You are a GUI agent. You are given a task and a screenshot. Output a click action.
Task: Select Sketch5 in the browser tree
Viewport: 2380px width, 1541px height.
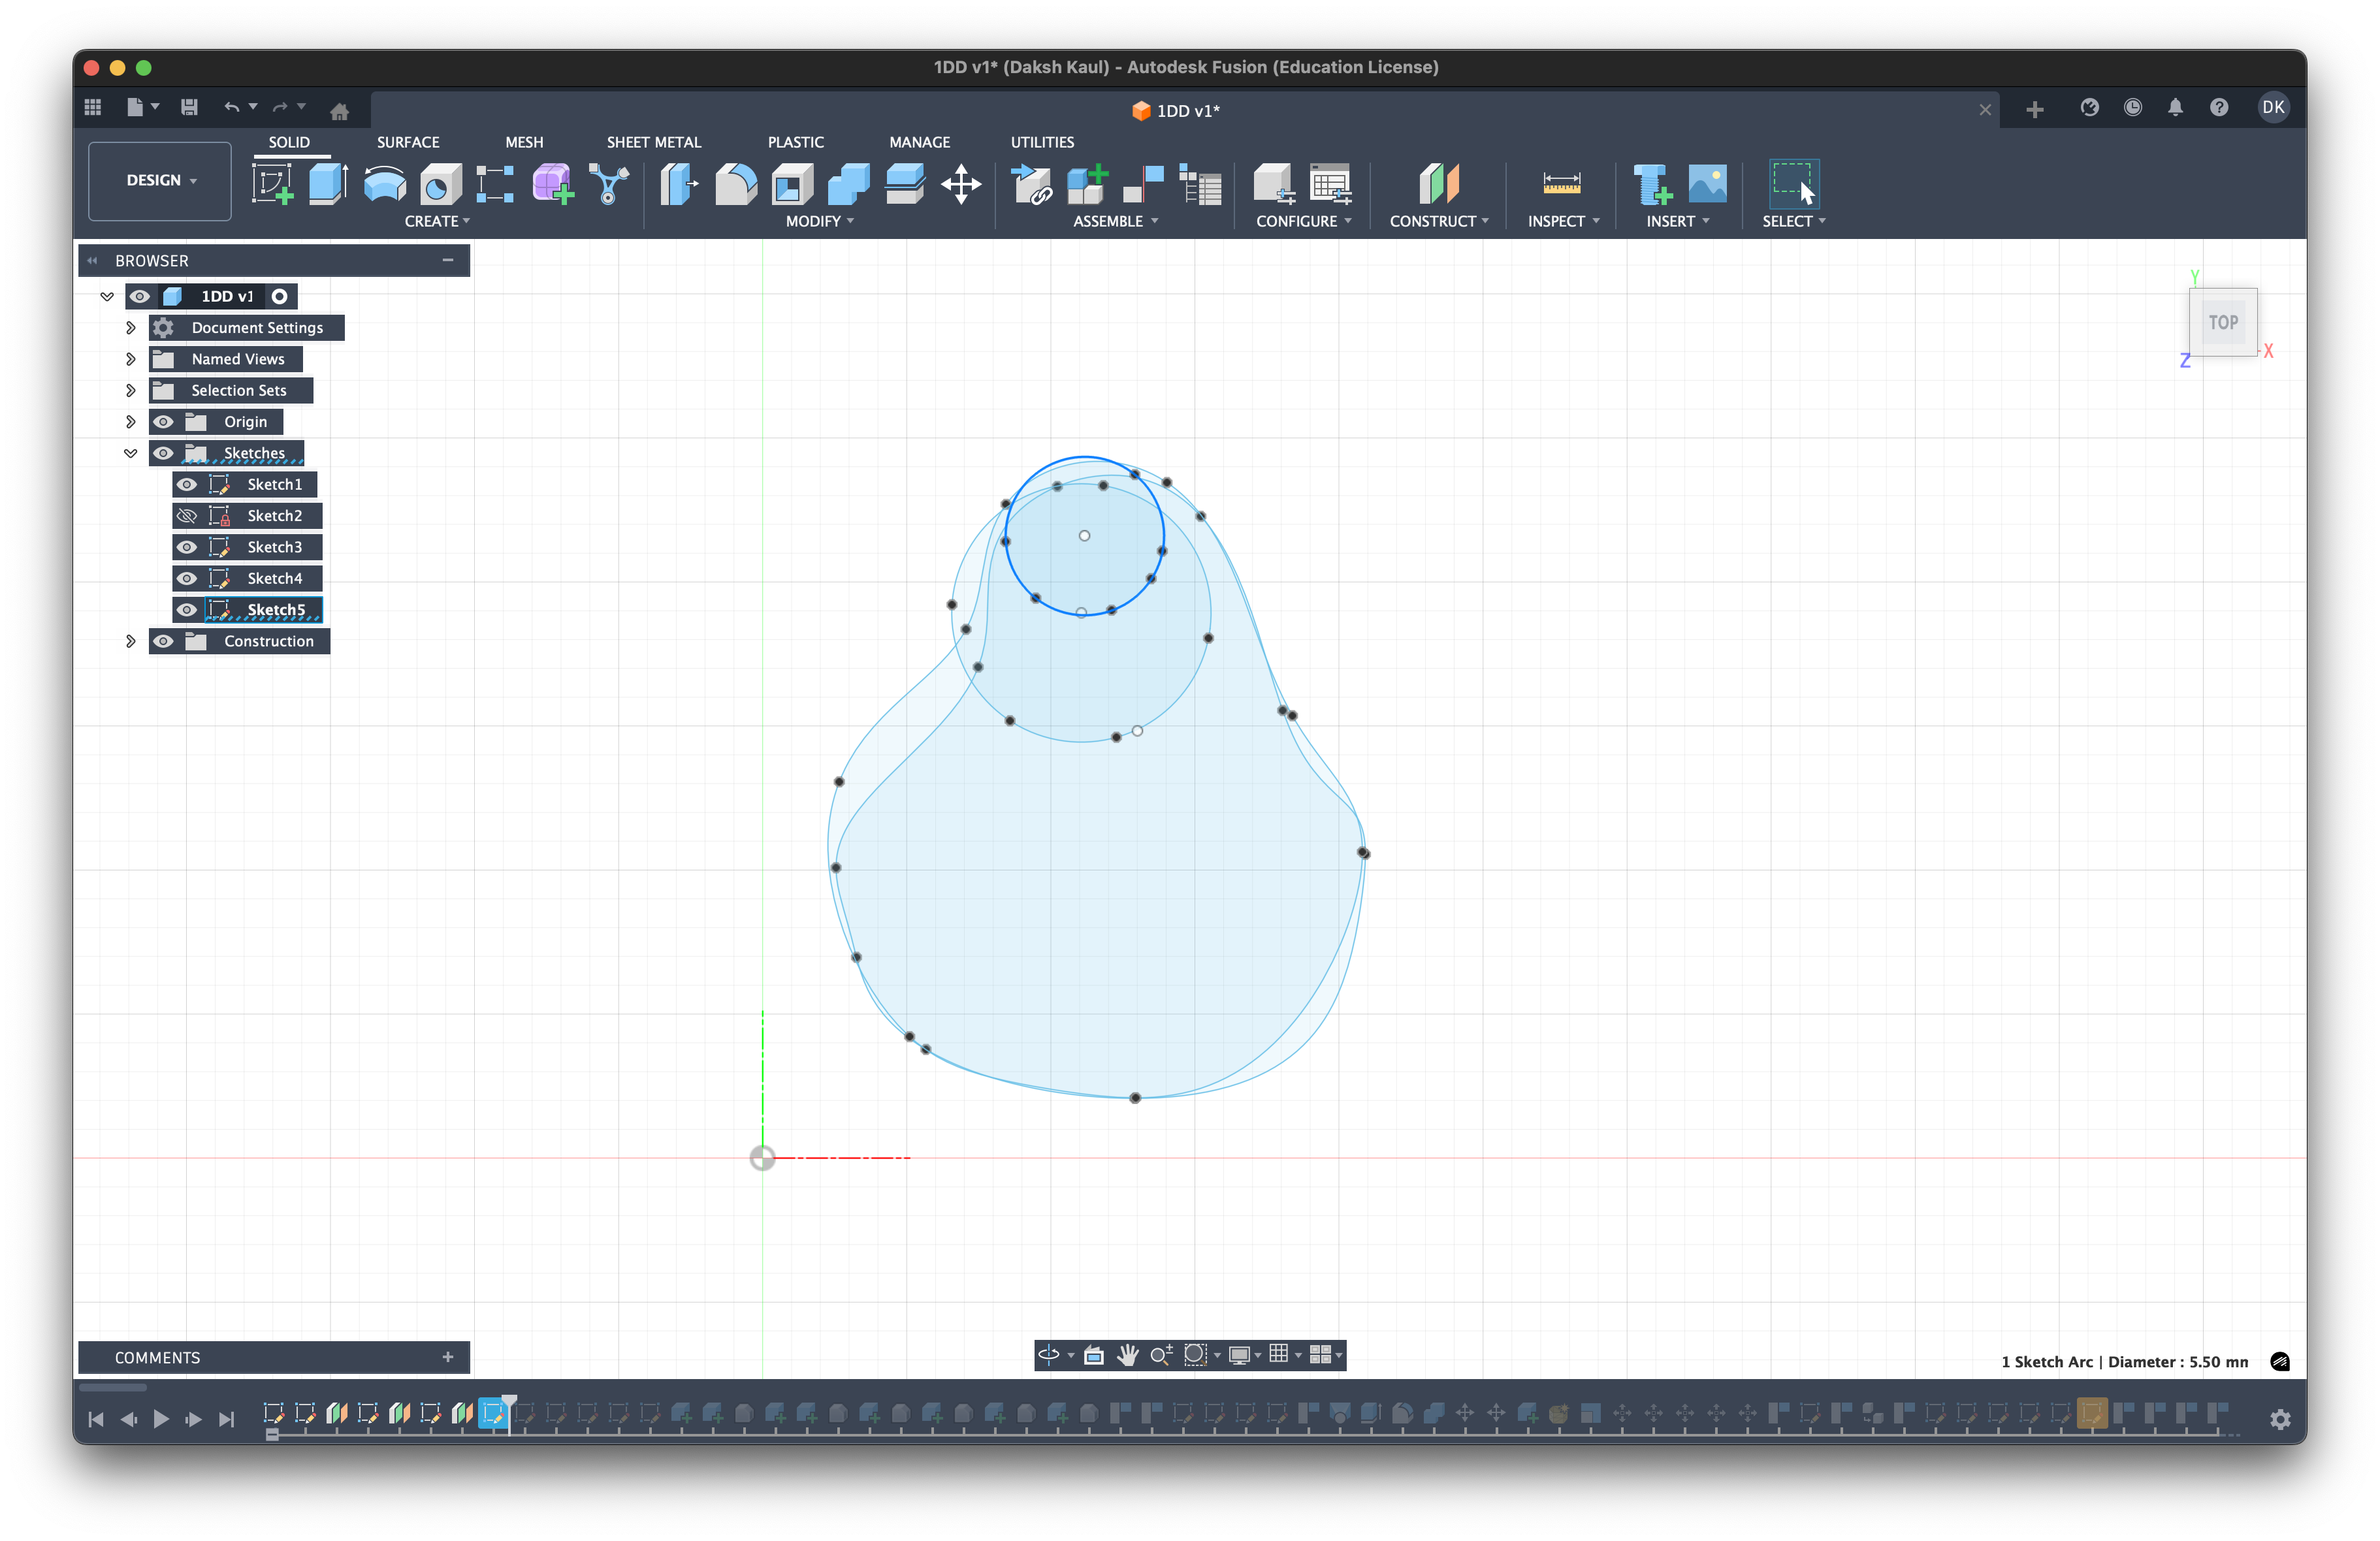276,610
